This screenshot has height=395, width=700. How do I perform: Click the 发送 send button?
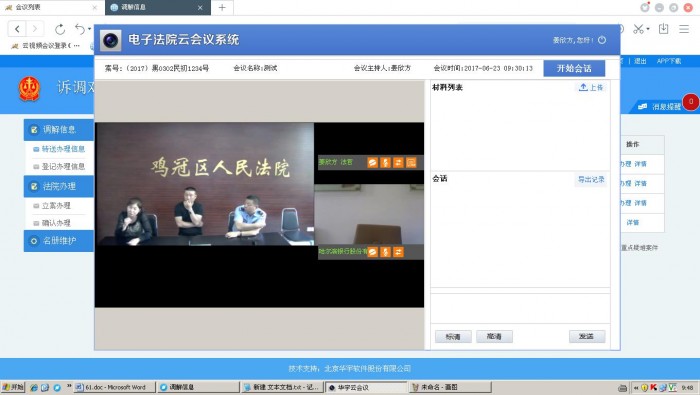pos(587,336)
